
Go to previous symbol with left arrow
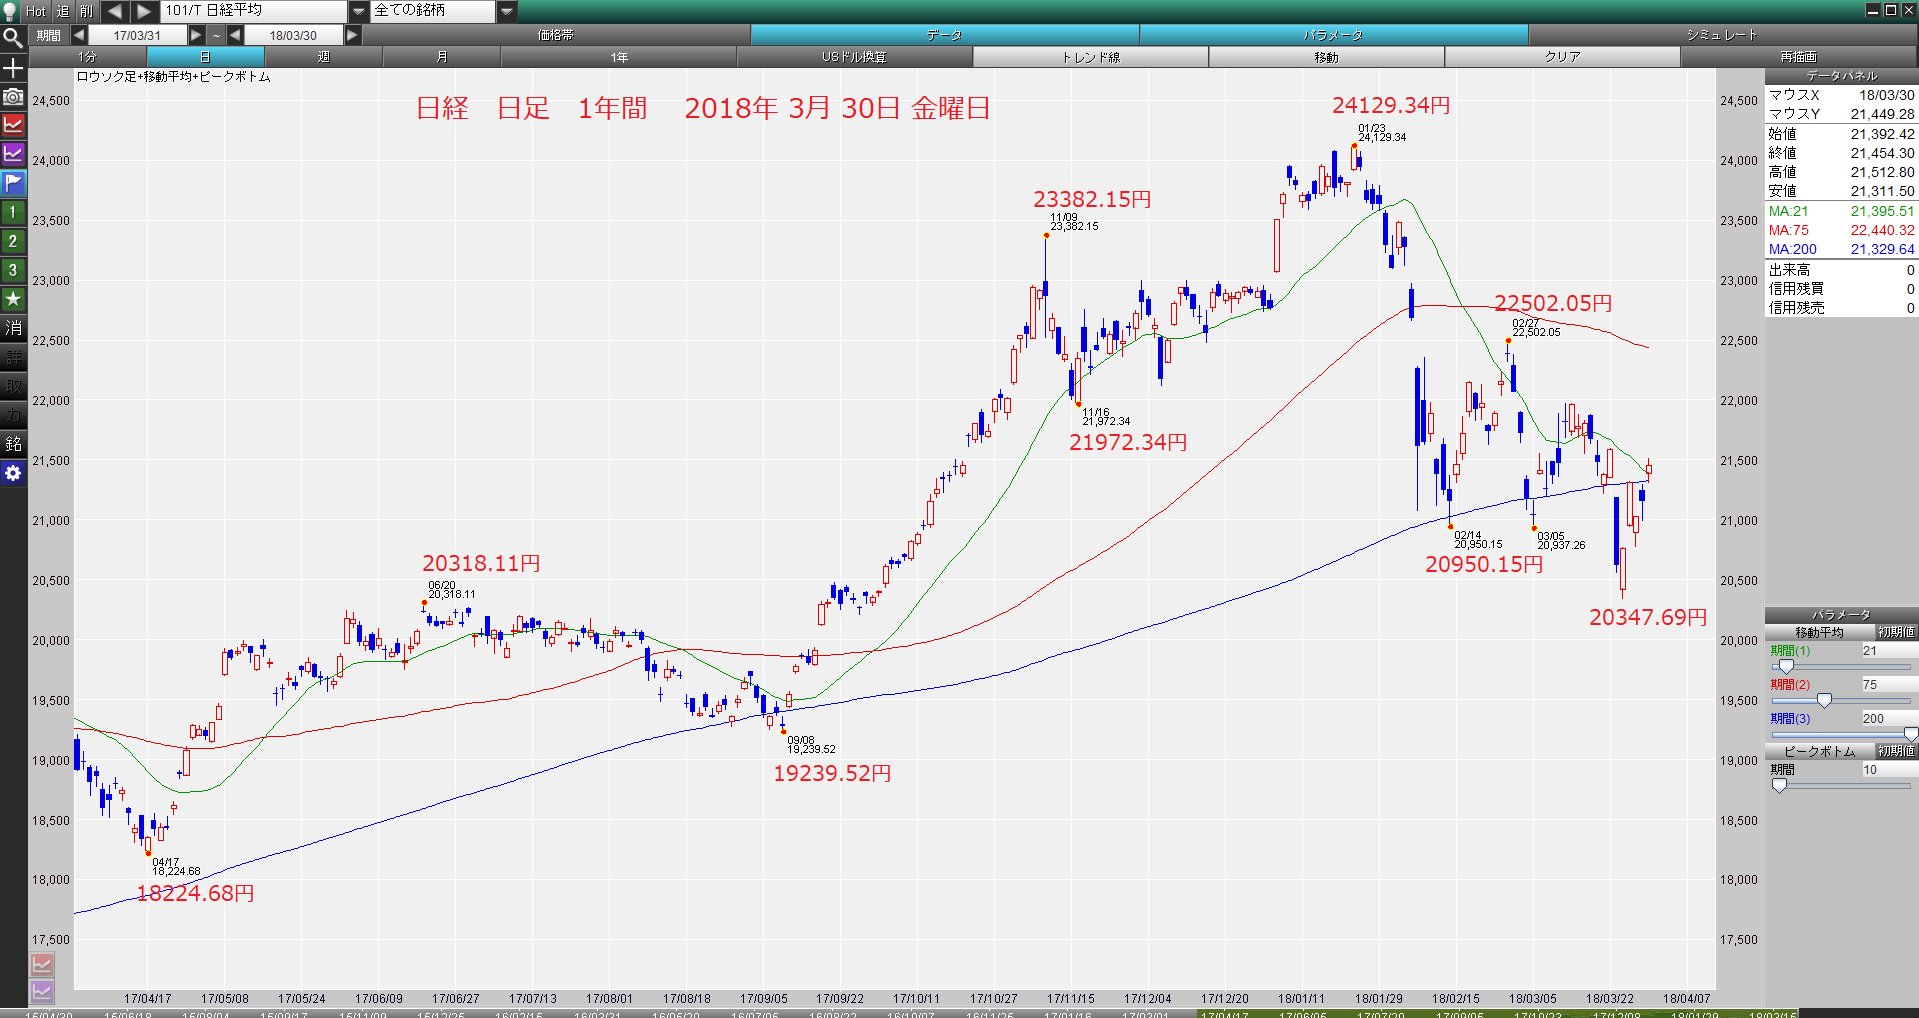[x=114, y=11]
